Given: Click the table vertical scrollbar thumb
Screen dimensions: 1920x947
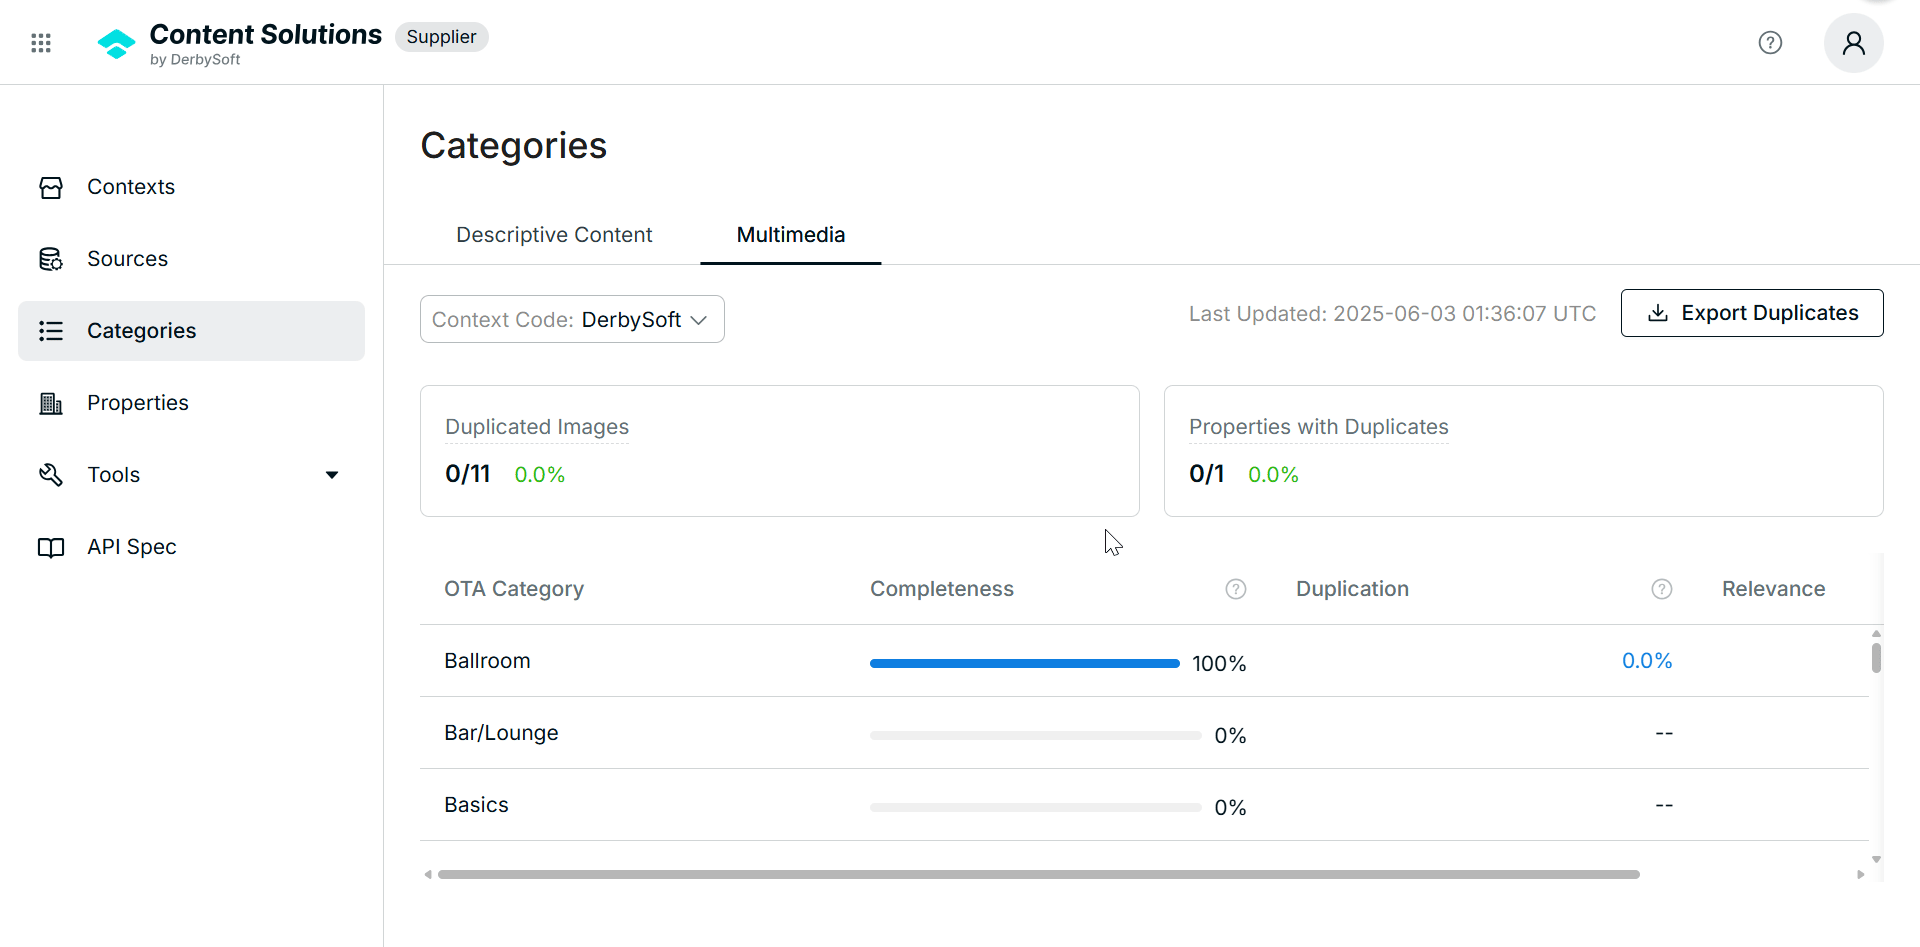Looking at the screenshot, I should (1876, 658).
